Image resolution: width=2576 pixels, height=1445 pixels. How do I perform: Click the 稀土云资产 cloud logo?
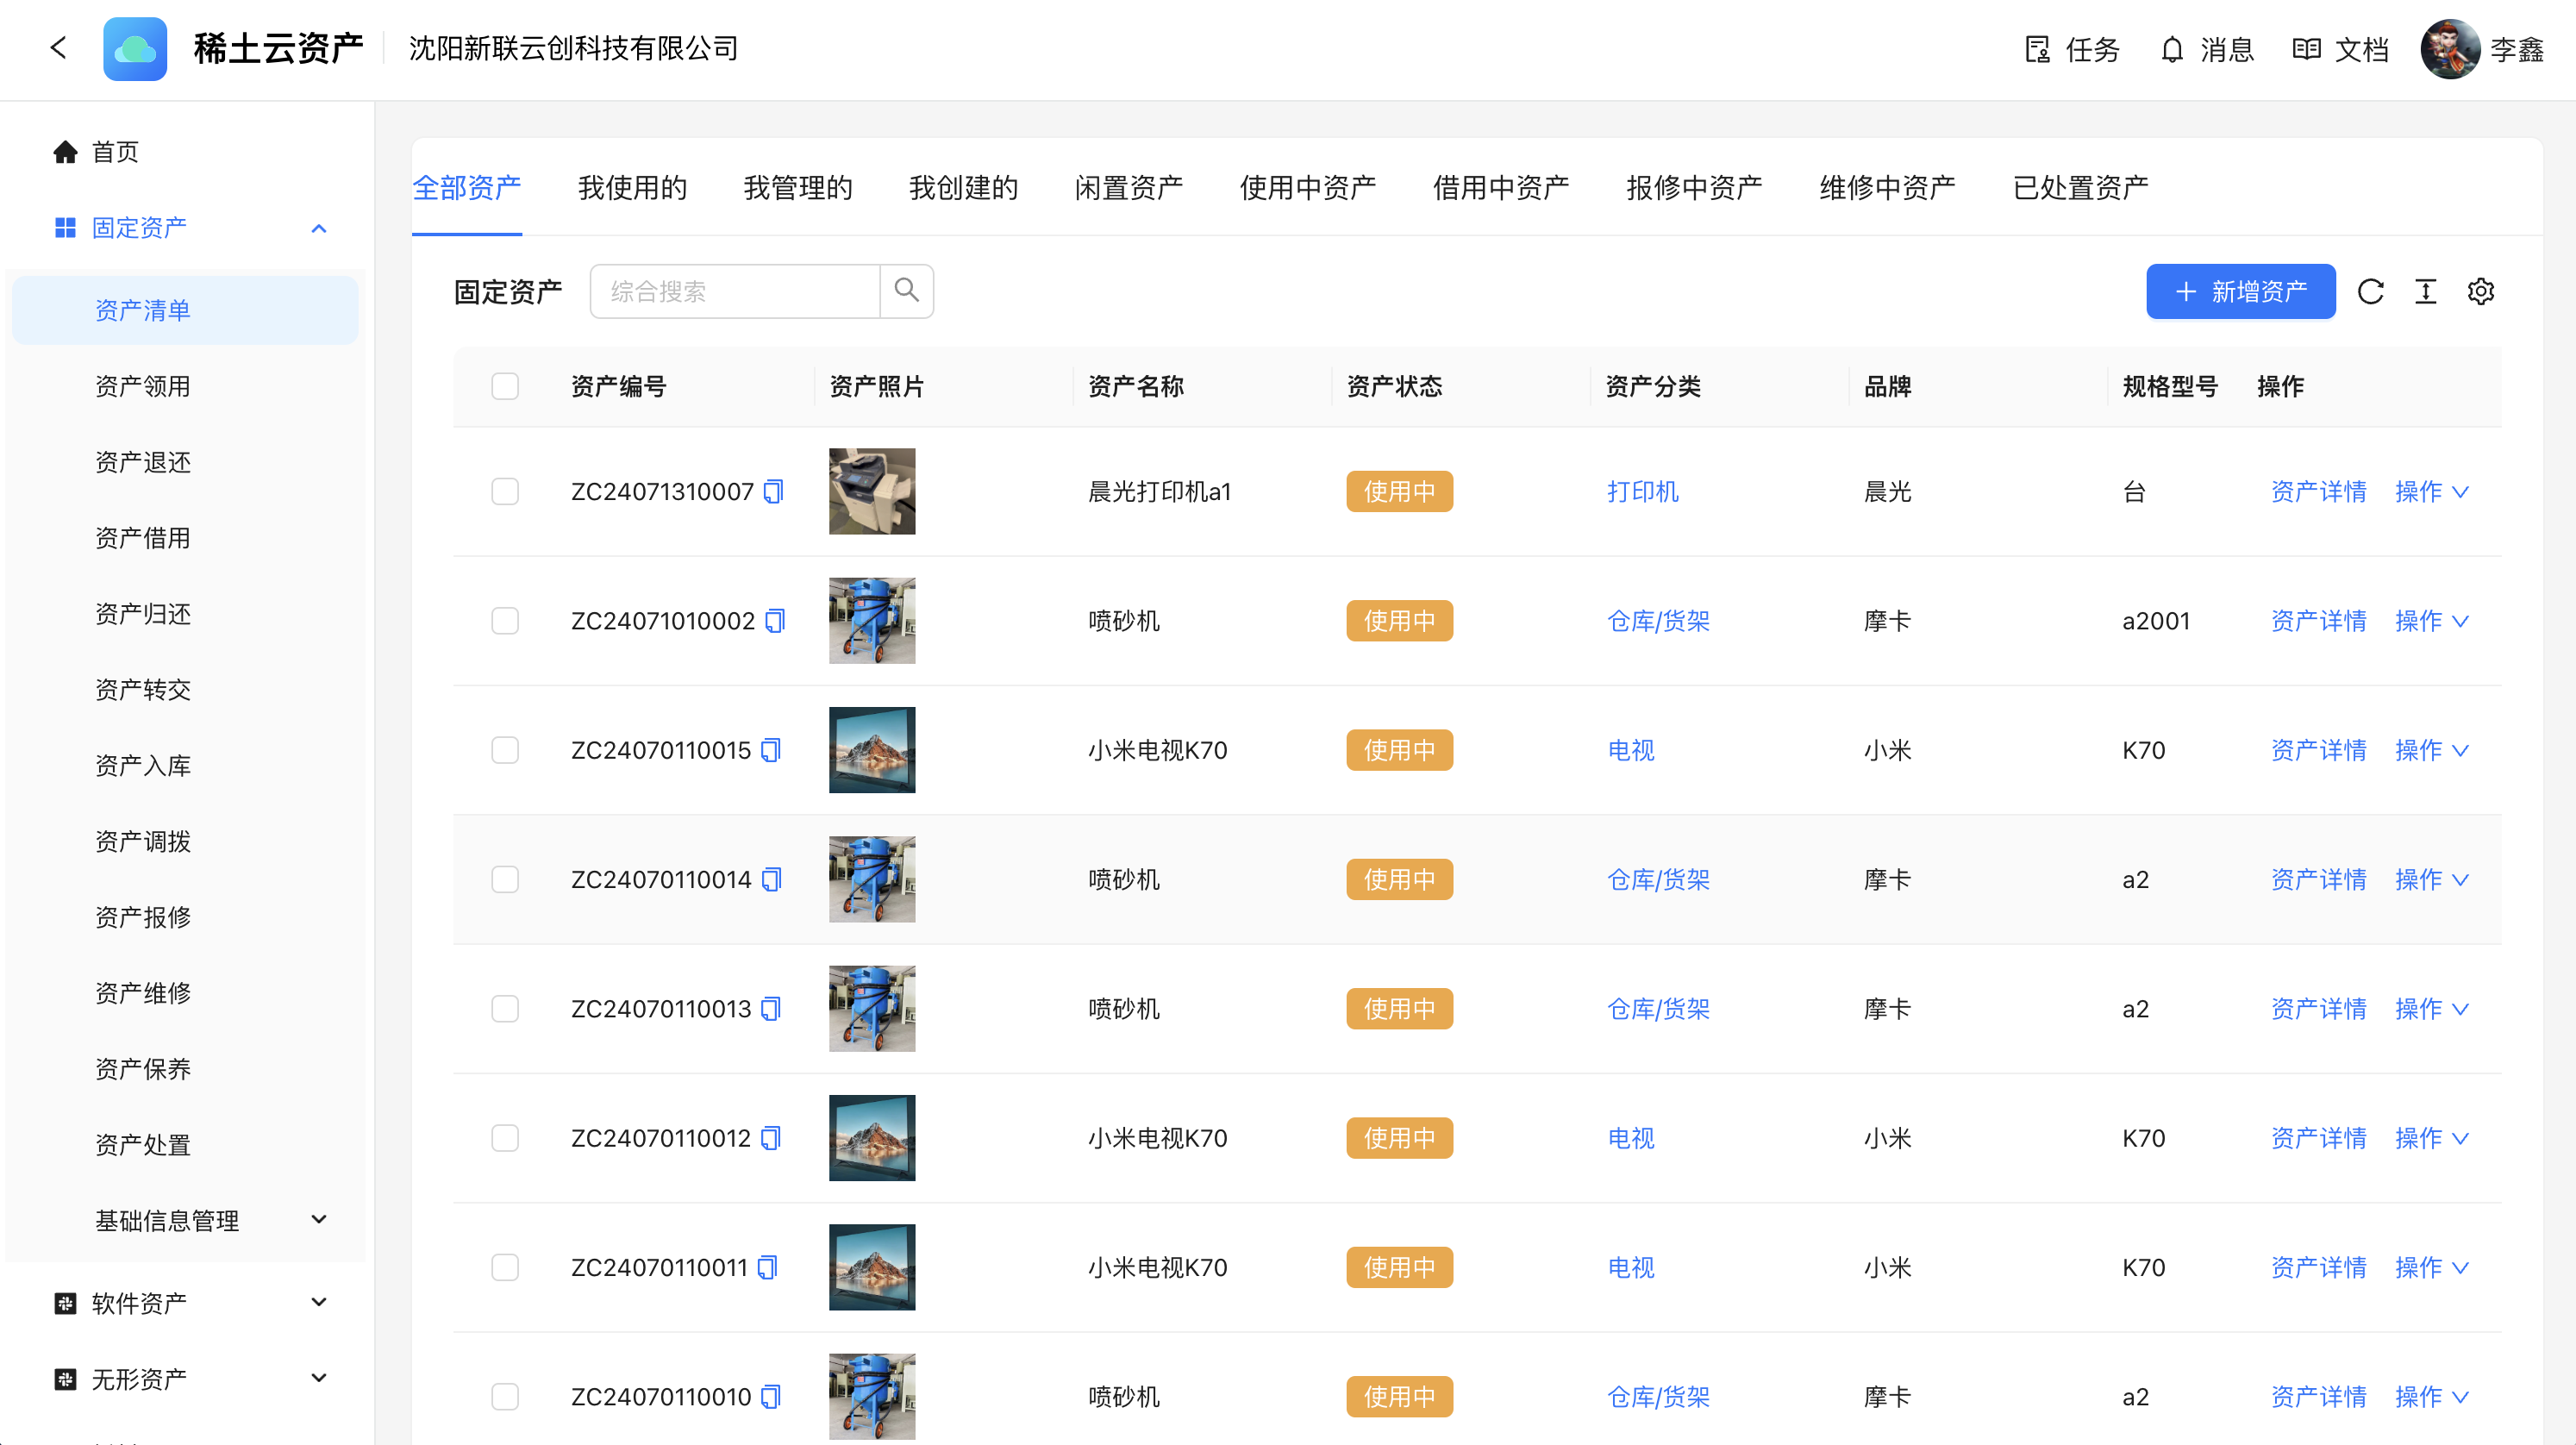pos(135,48)
